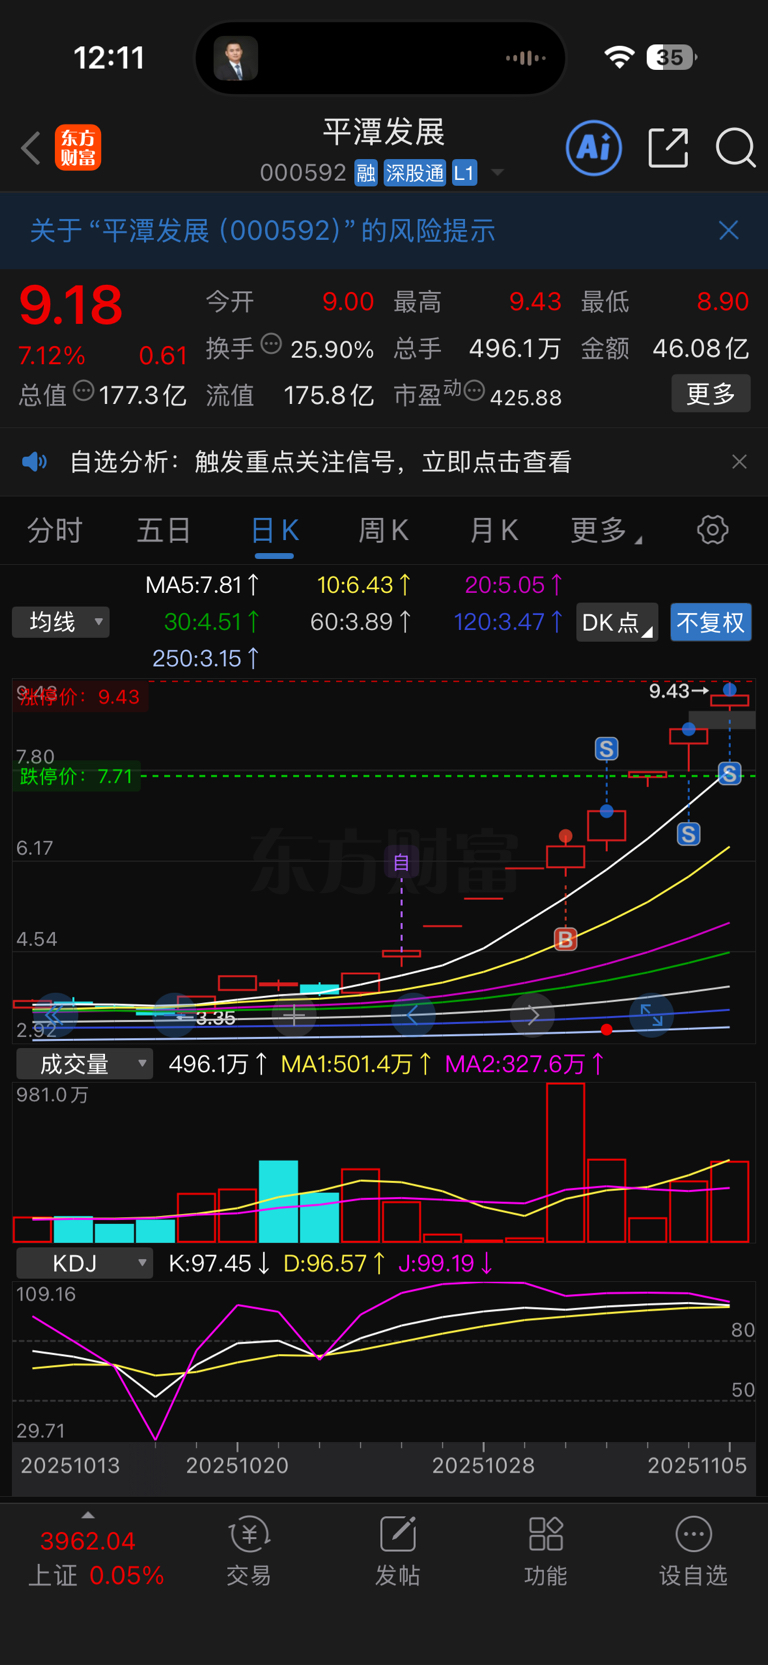This screenshot has width=769, height=1665.
Task: Tap the 深股通 badge
Action: click(414, 173)
